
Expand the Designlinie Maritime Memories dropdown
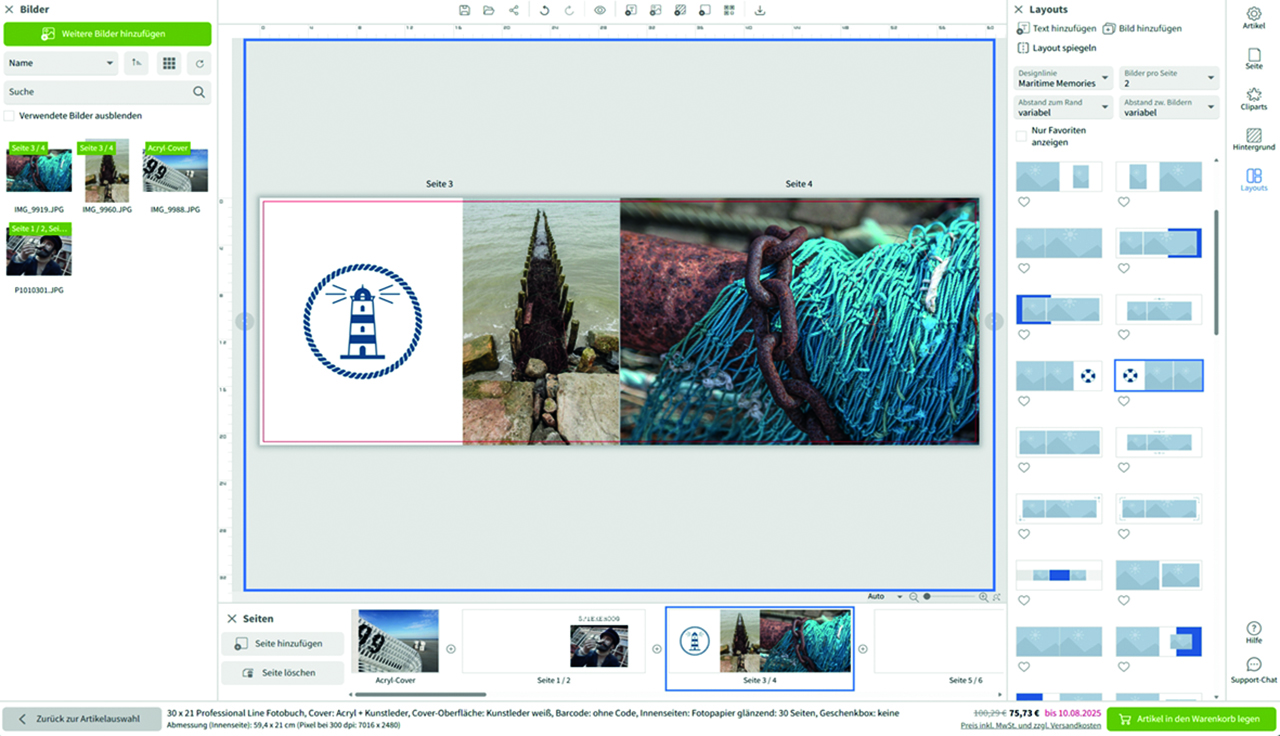click(1062, 78)
